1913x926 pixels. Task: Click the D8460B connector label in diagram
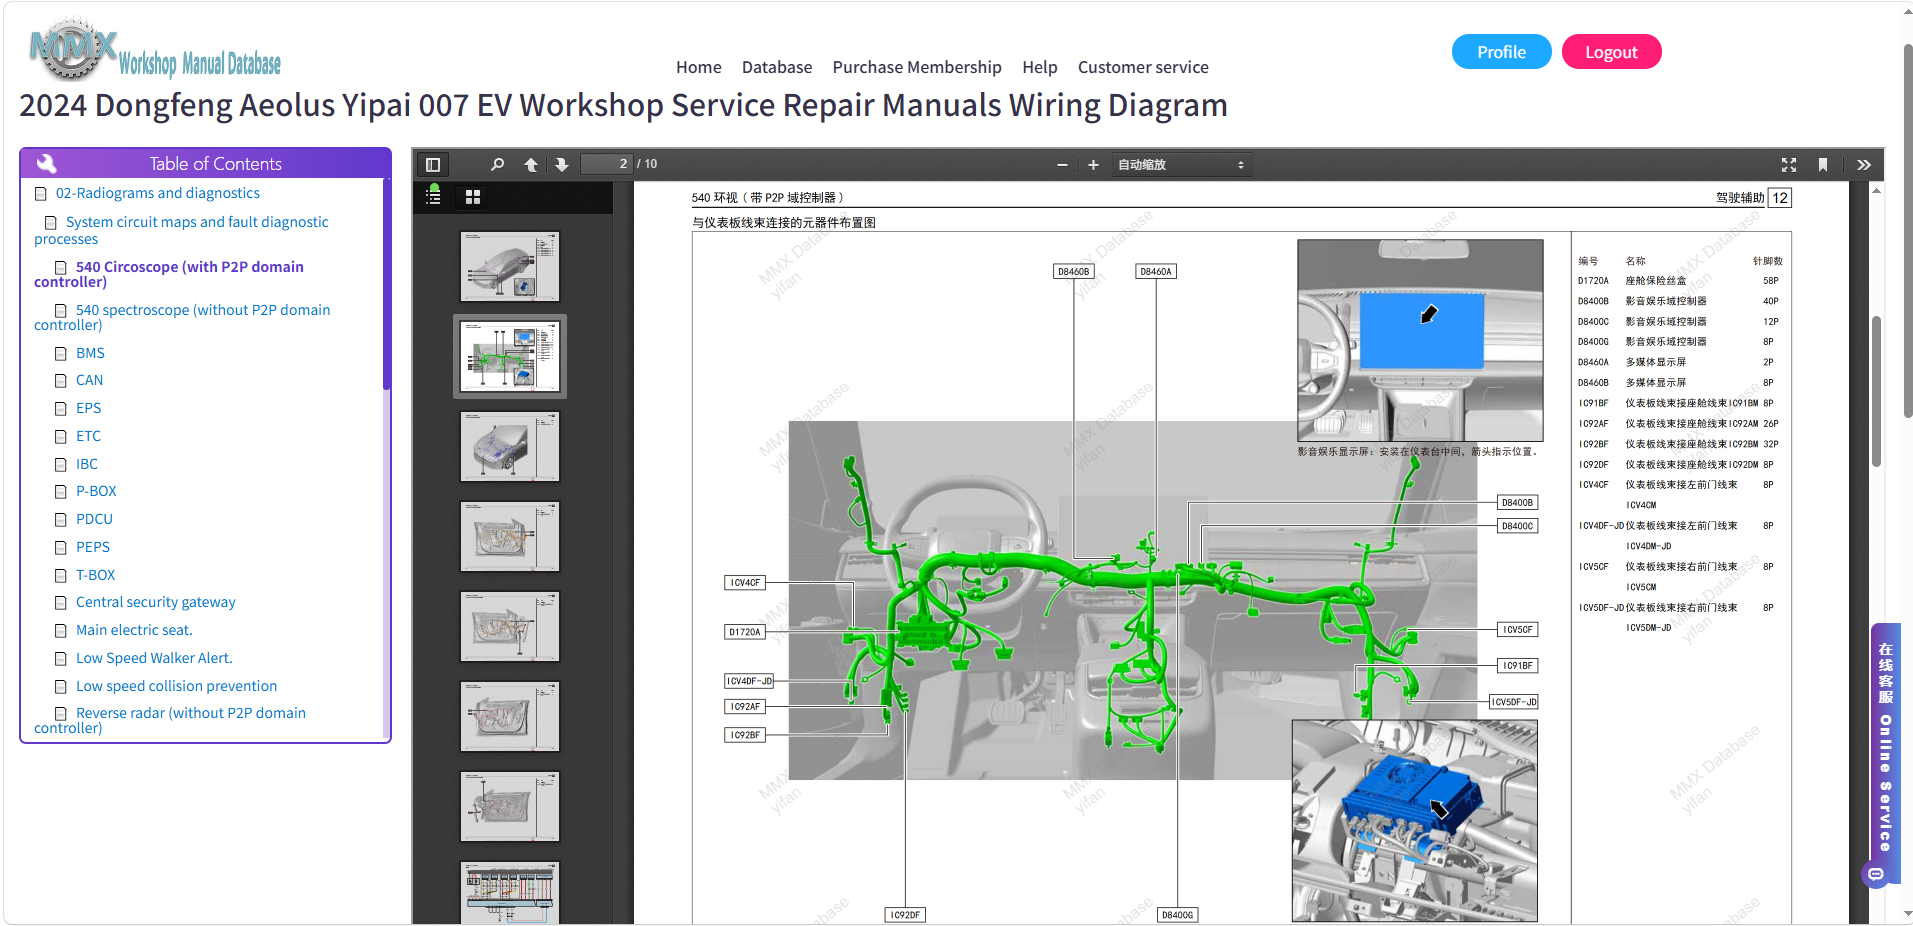[1074, 271]
